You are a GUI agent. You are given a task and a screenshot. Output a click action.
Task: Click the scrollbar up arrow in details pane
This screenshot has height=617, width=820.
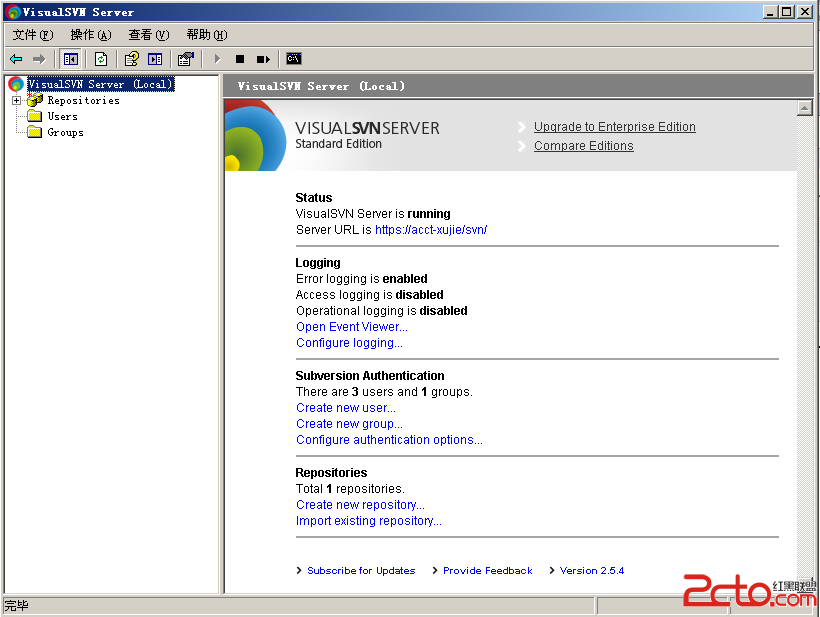[x=804, y=108]
